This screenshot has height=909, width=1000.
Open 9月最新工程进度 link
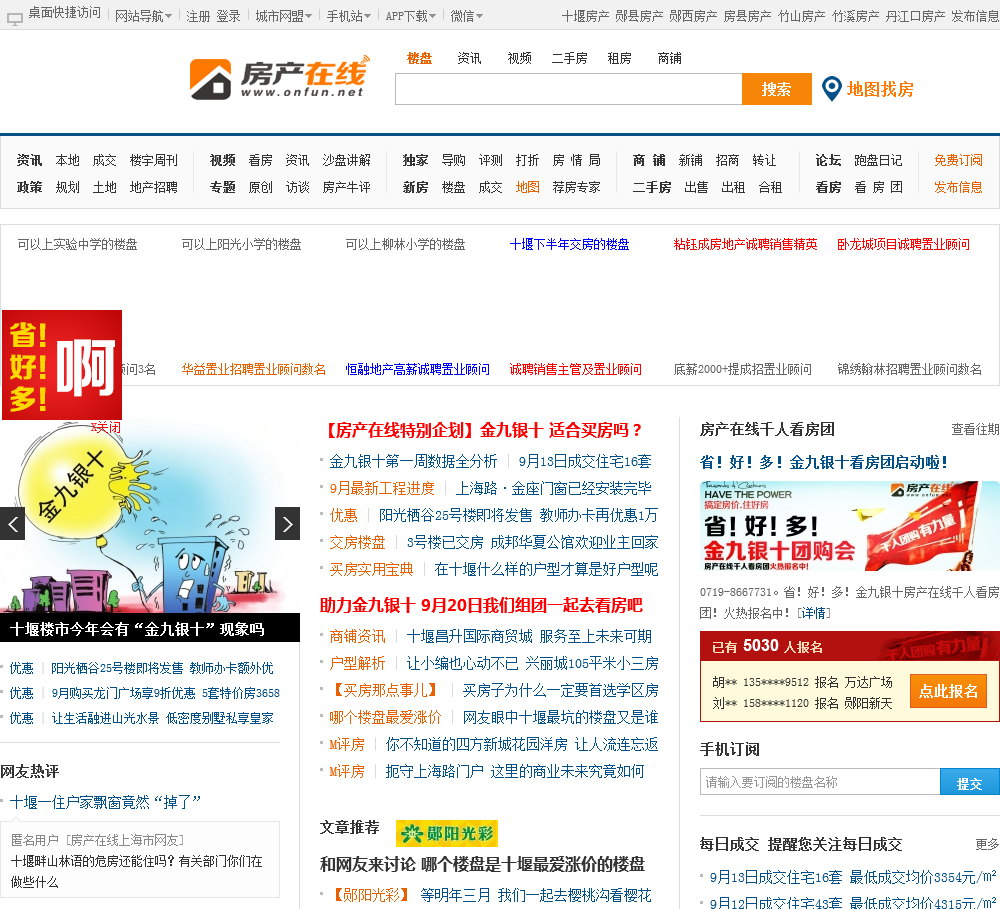tap(382, 489)
